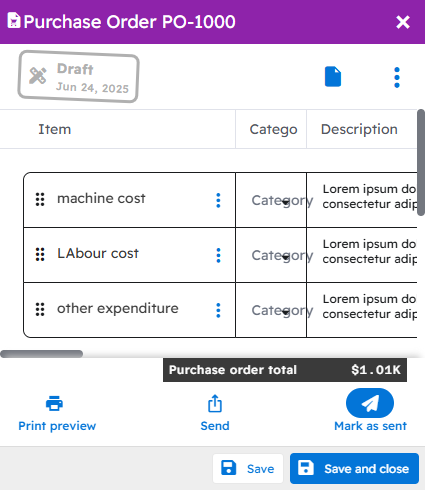This screenshot has height=490, width=425.
Task: Click the blue document icon
Action: pos(333,77)
